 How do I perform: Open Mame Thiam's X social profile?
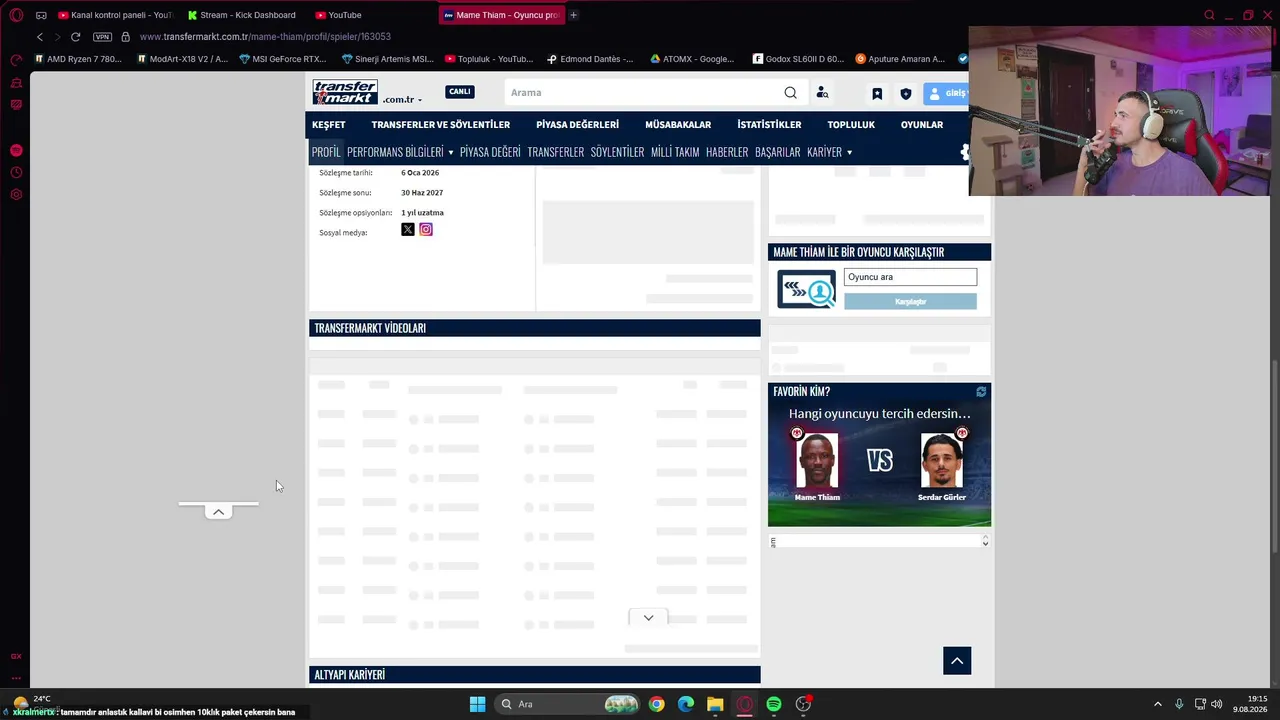point(408,230)
